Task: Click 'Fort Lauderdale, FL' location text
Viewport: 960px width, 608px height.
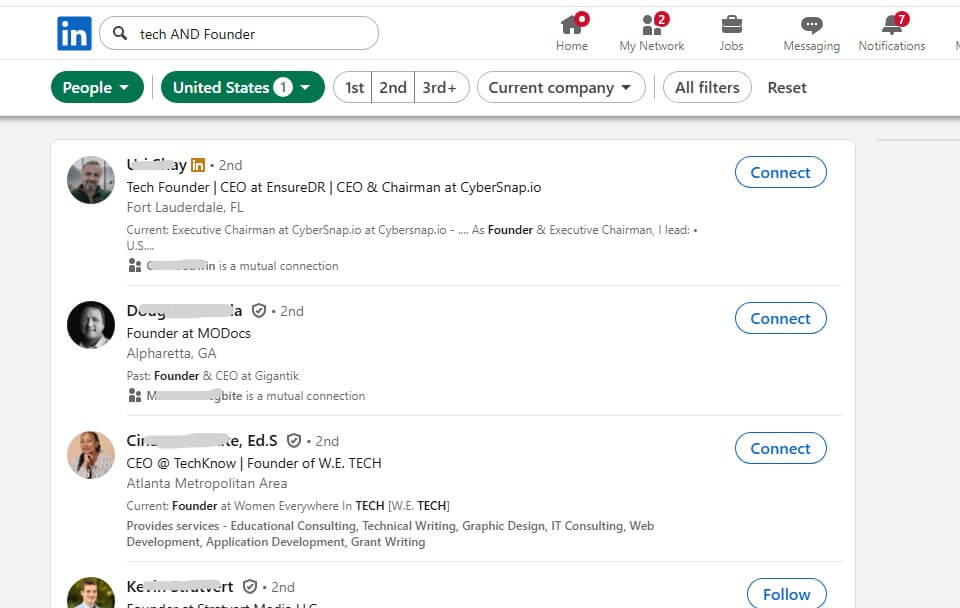Action: [x=185, y=207]
